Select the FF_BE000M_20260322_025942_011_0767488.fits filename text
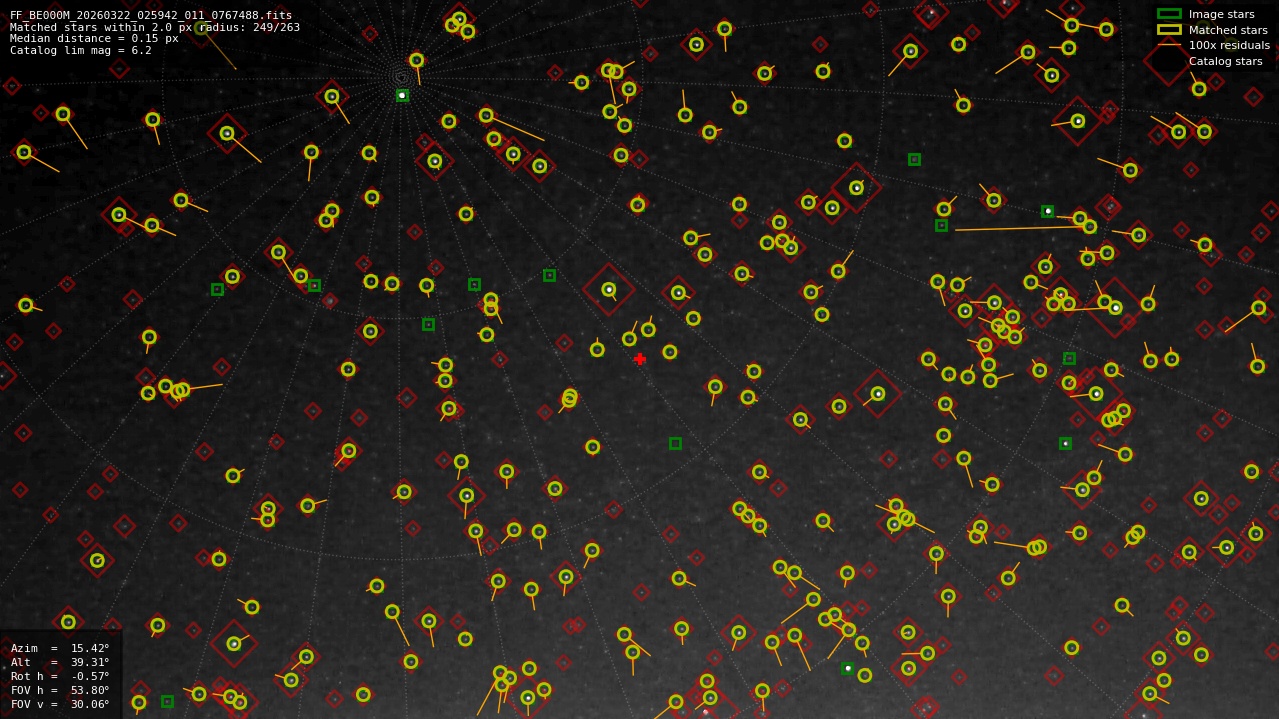Image resolution: width=1279 pixels, height=719 pixels. [x=151, y=15]
